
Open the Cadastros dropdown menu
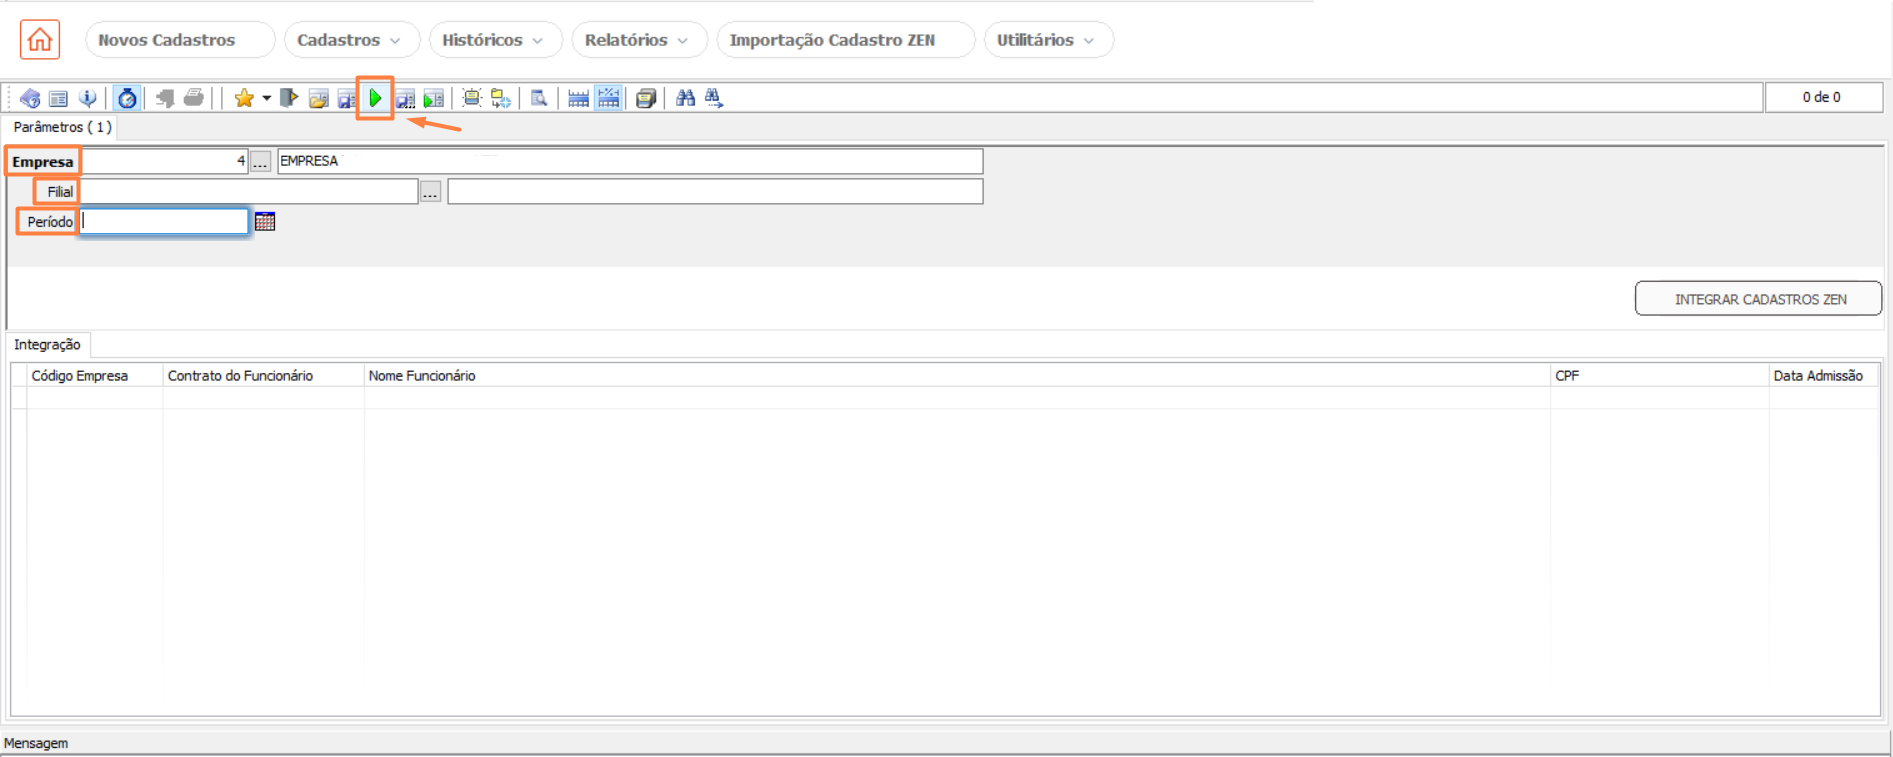pos(348,40)
